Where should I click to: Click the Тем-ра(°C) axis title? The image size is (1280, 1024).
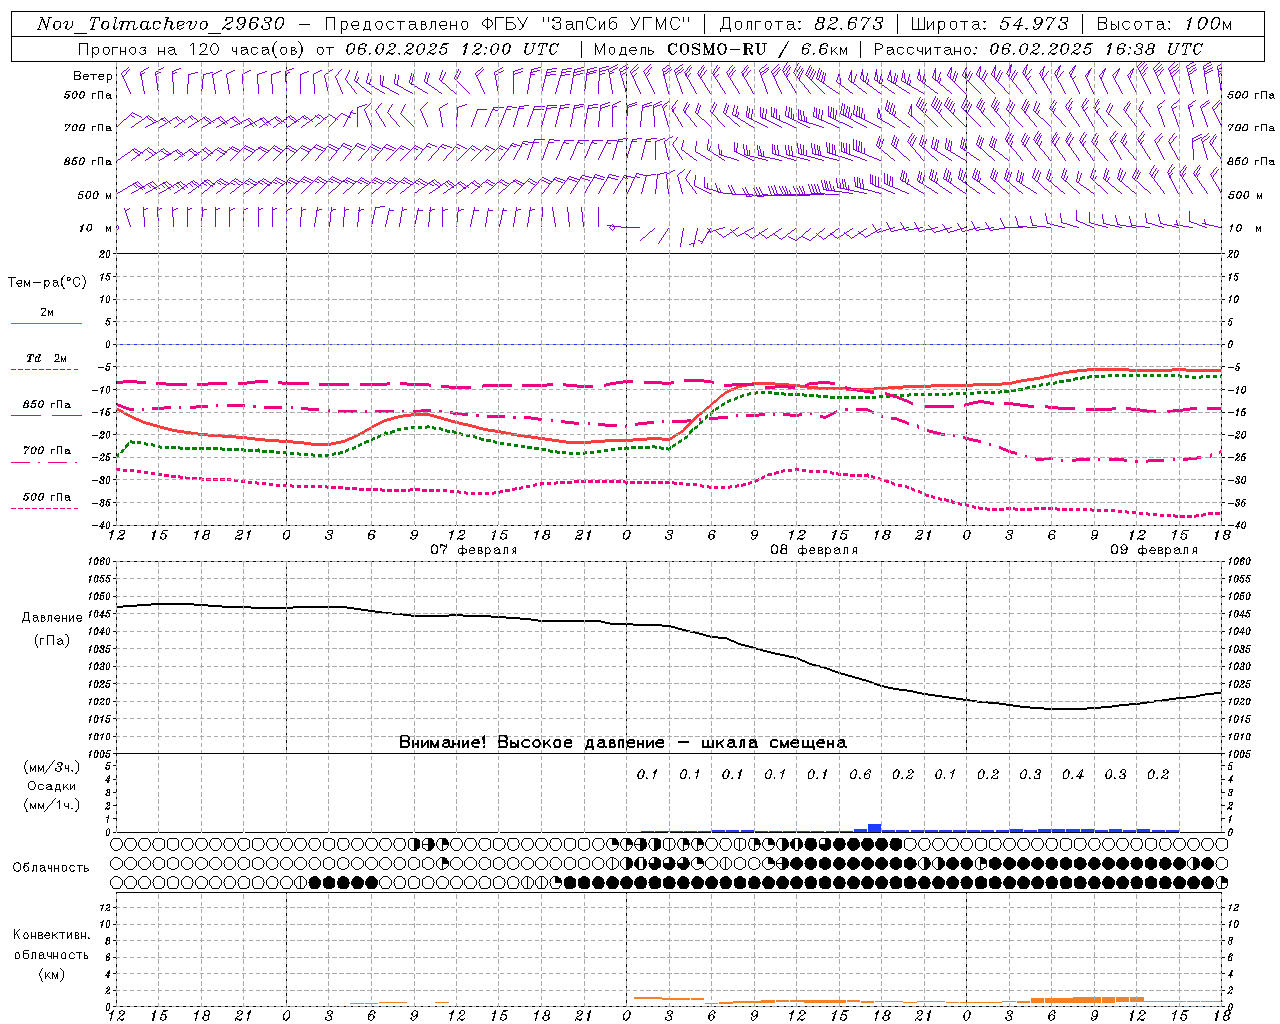tap(47, 283)
